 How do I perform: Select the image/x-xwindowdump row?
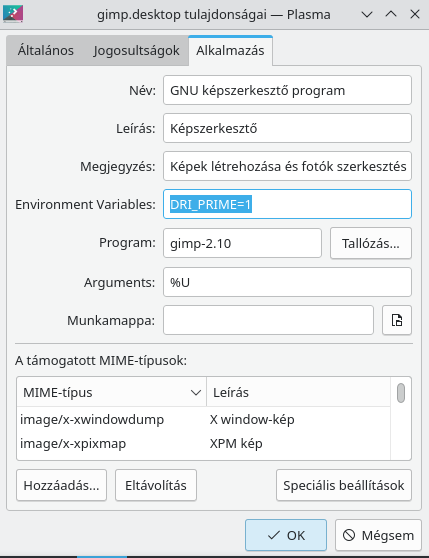[x=203, y=420]
